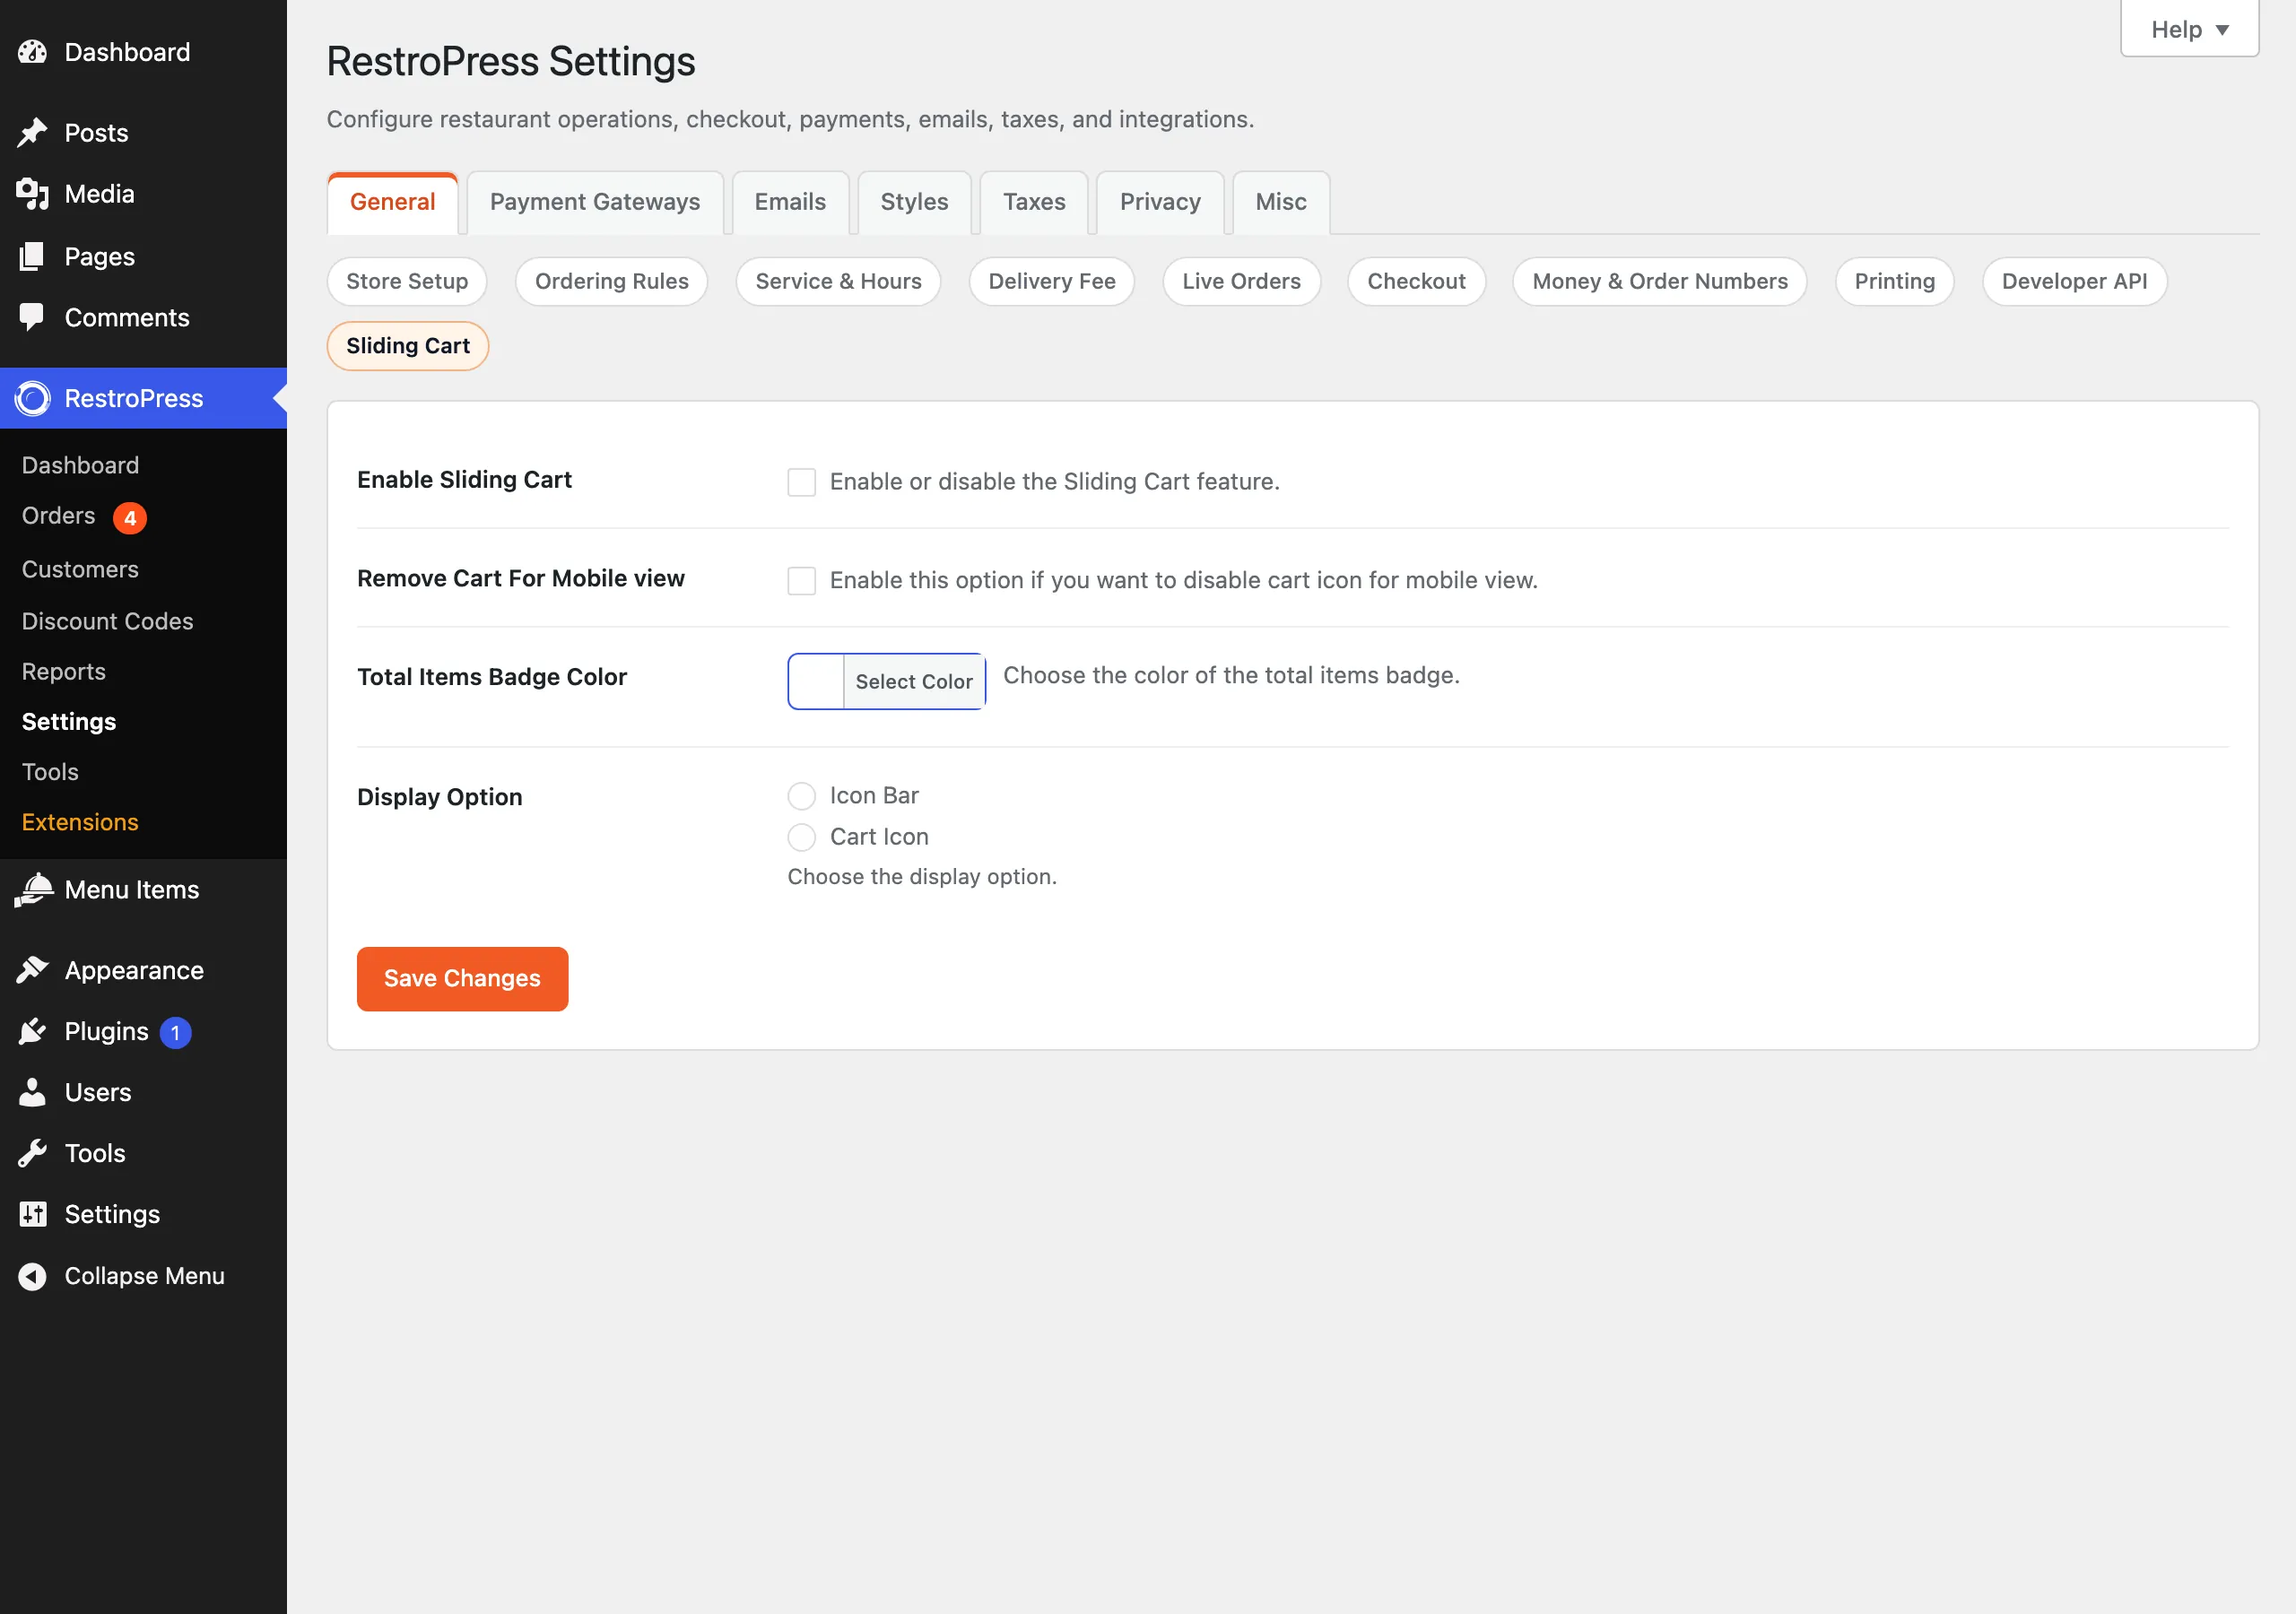Open the Service & Hours section
2296x1614 pixels.
pos(838,281)
